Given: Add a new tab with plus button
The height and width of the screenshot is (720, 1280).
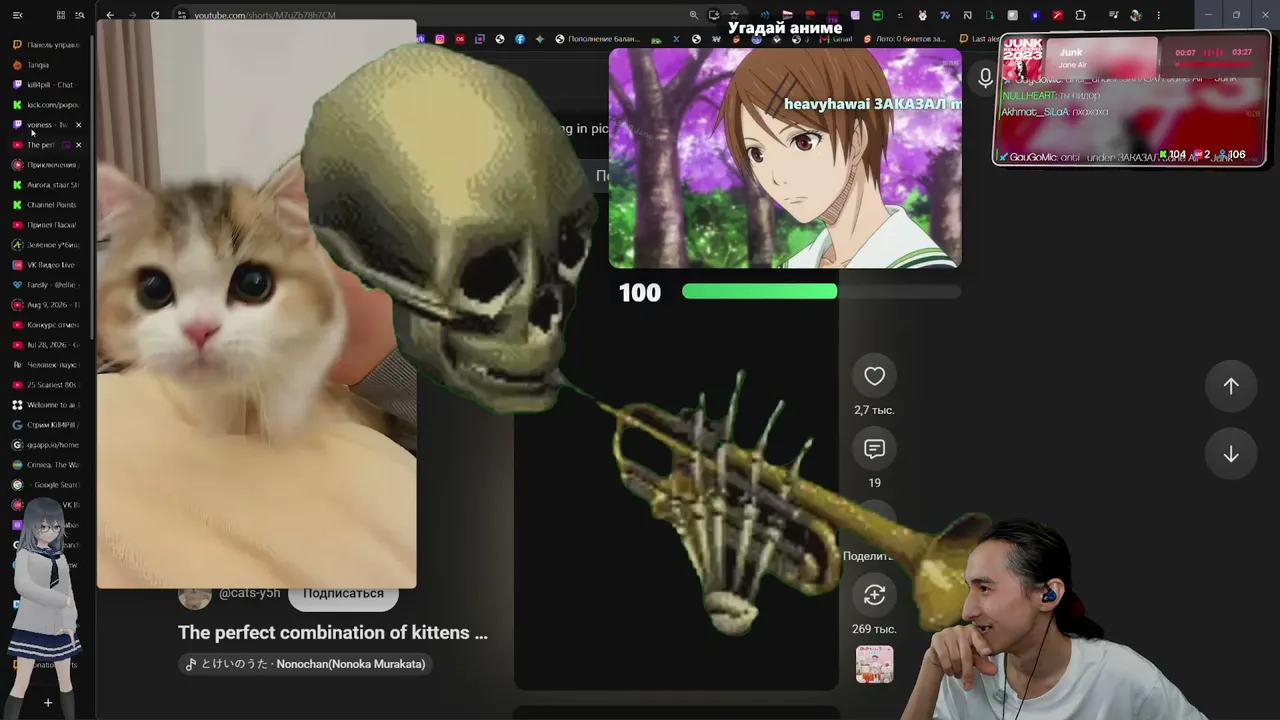Looking at the screenshot, I should point(47,703).
